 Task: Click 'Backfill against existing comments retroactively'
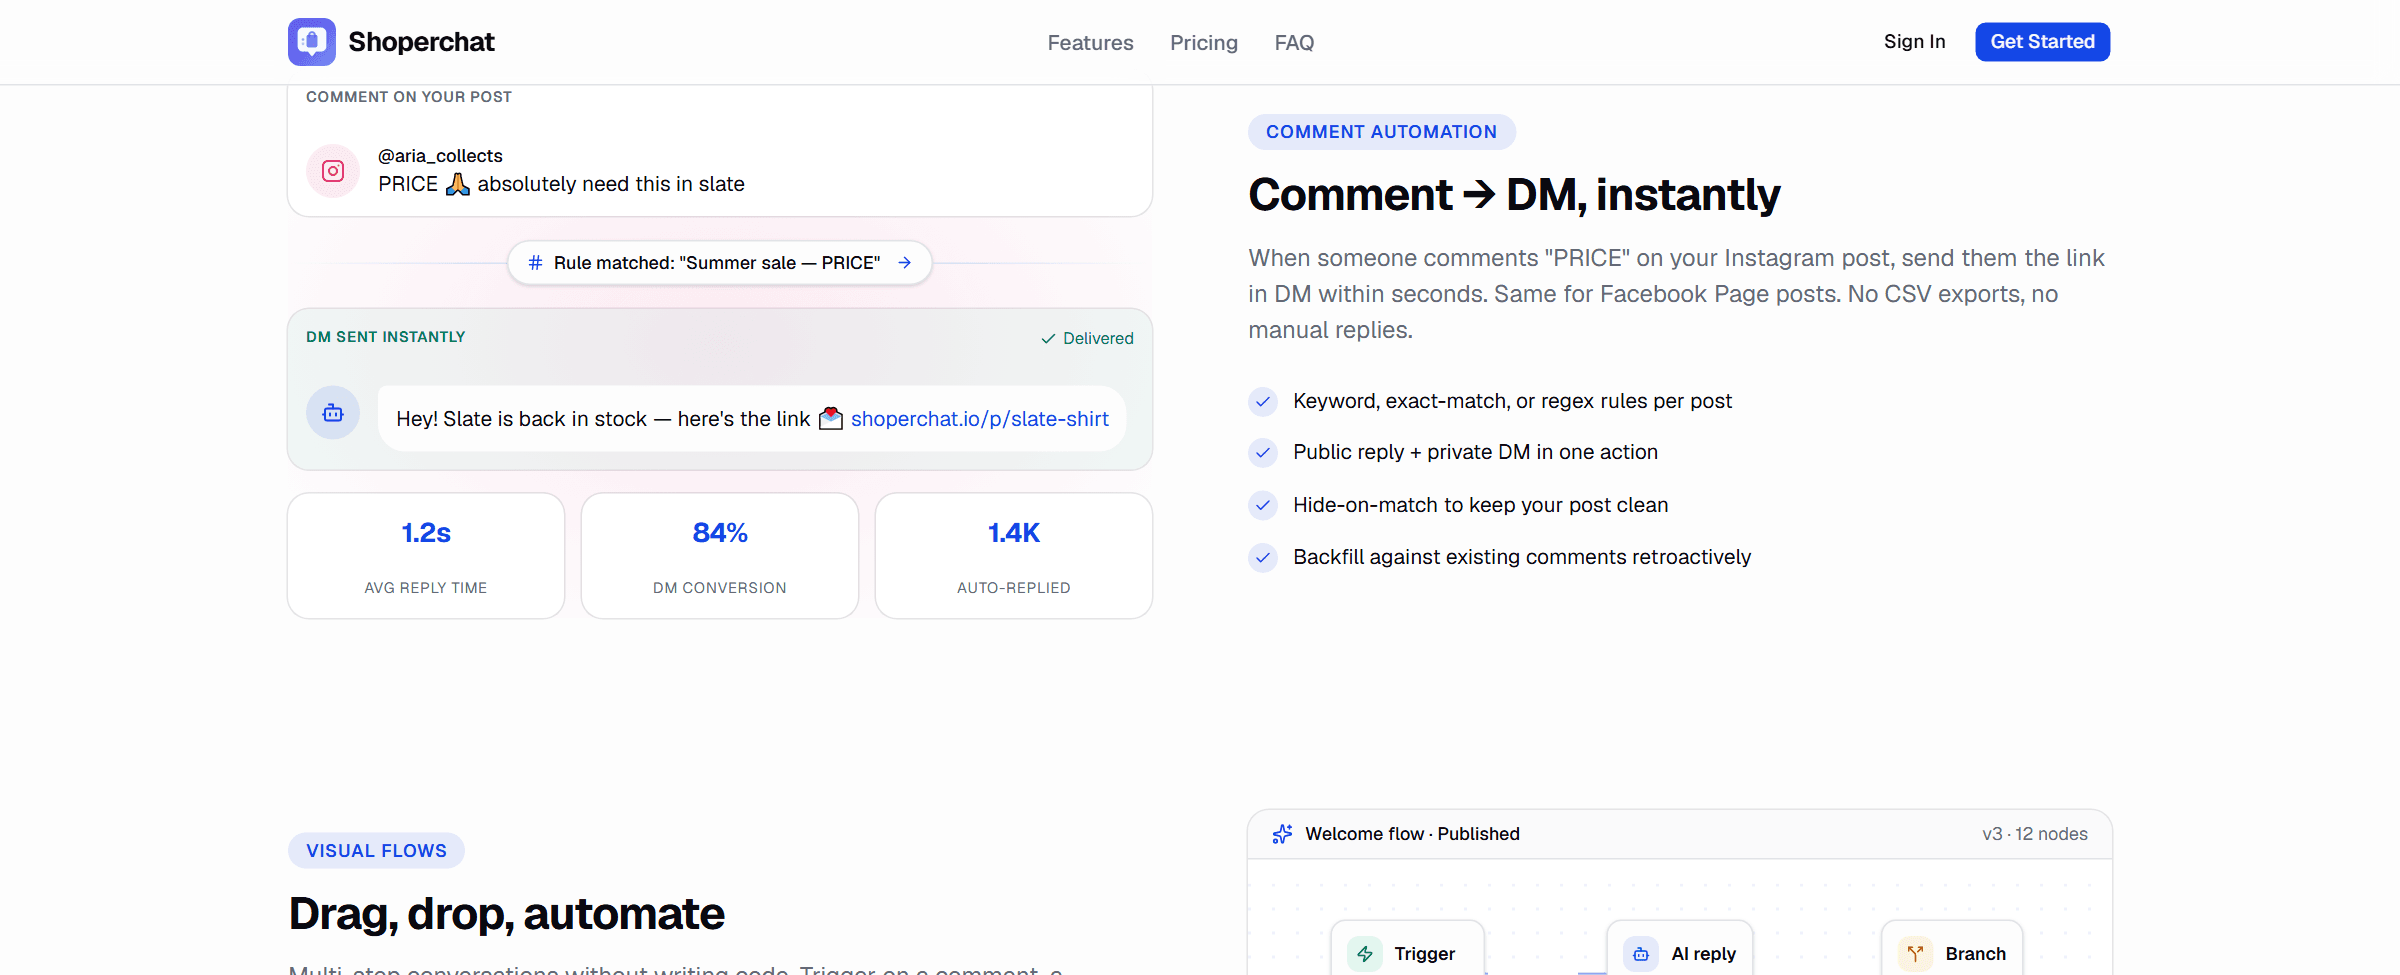click(1522, 557)
